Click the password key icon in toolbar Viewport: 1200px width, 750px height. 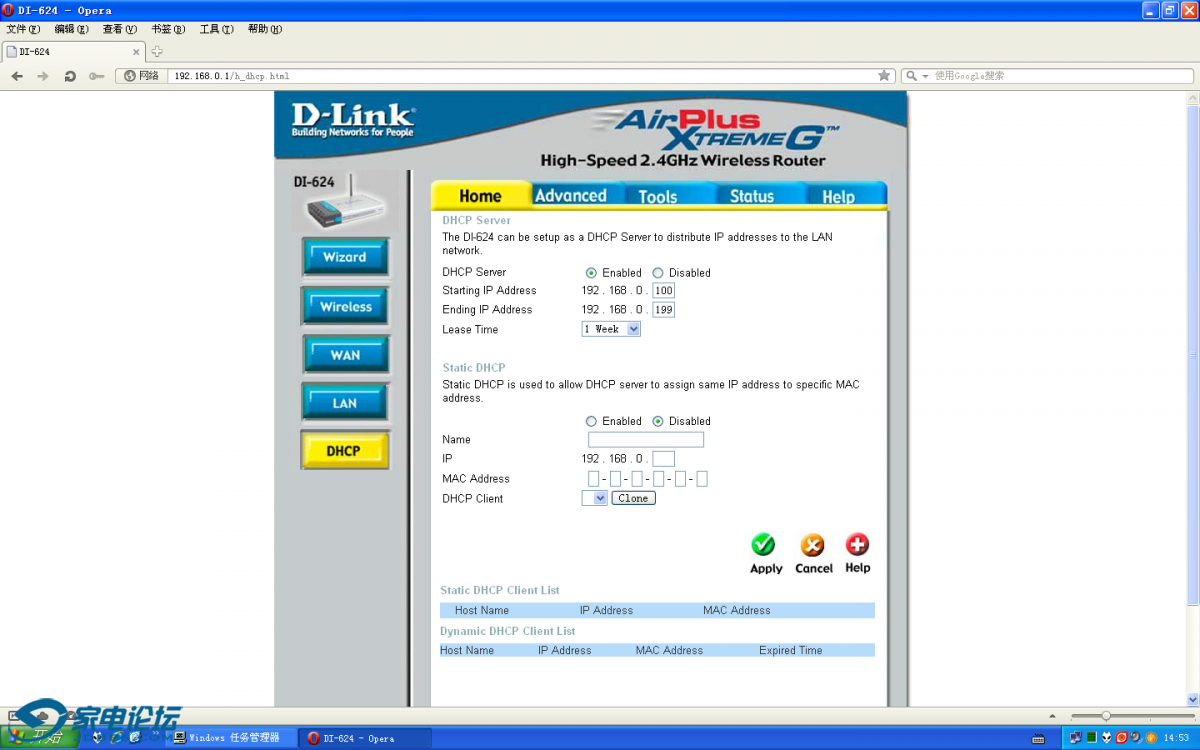(x=96, y=76)
